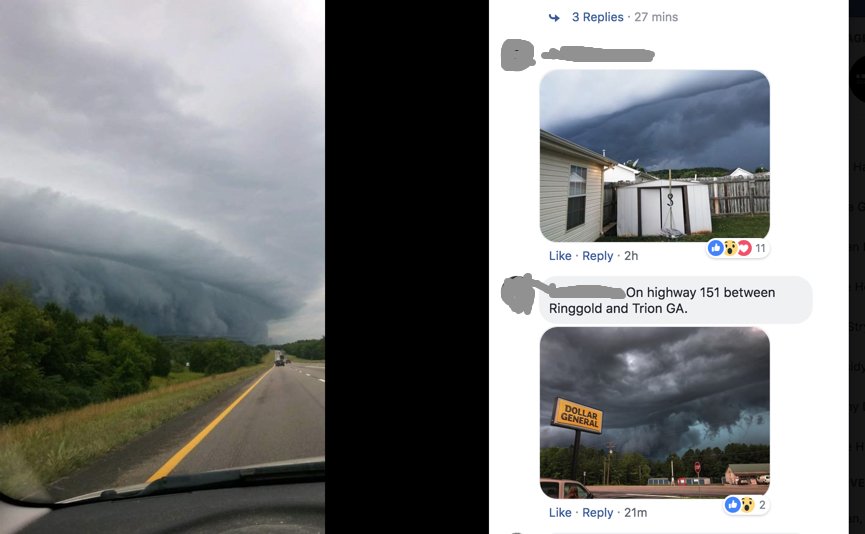The height and width of the screenshot is (534, 865).
Task: Click the blurred avatar beside the highway 151 comment
Action: tap(517, 295)
